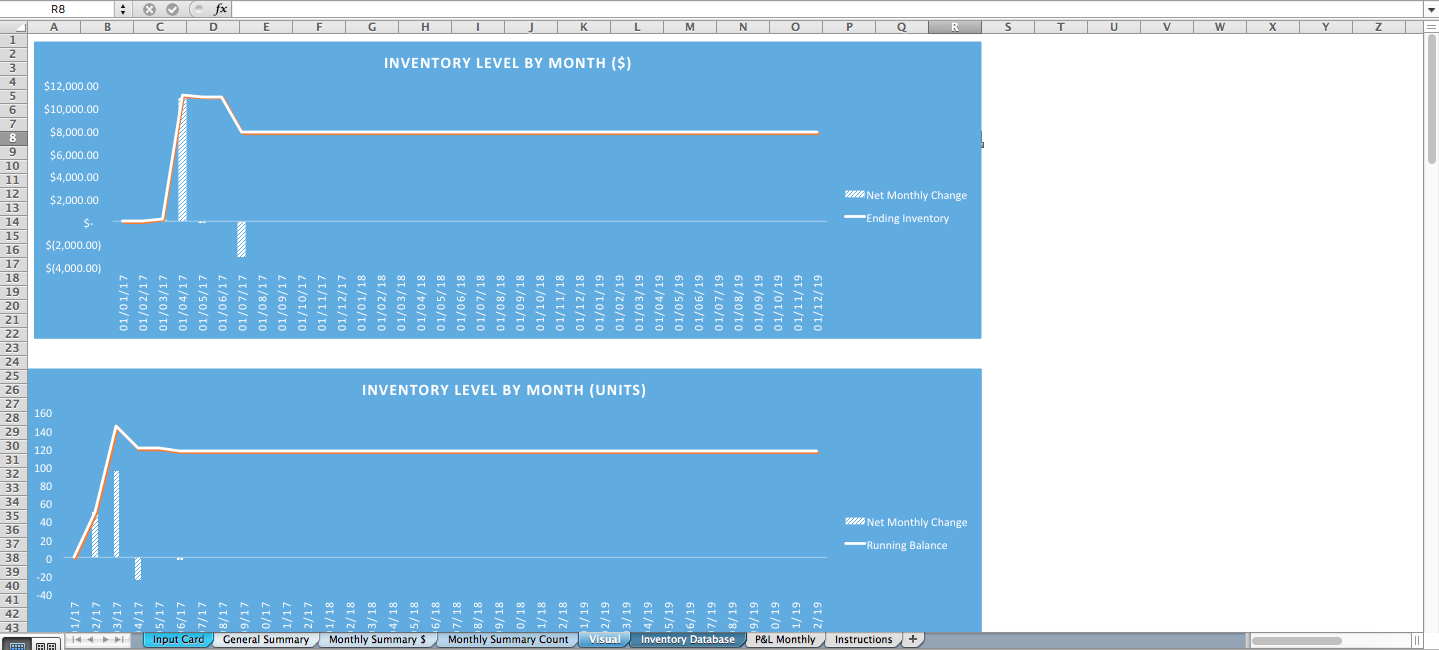The height and width of the screenshot is (650, 1439).
Task: Click the 01/04/17 date axis label
Action: 183,303
